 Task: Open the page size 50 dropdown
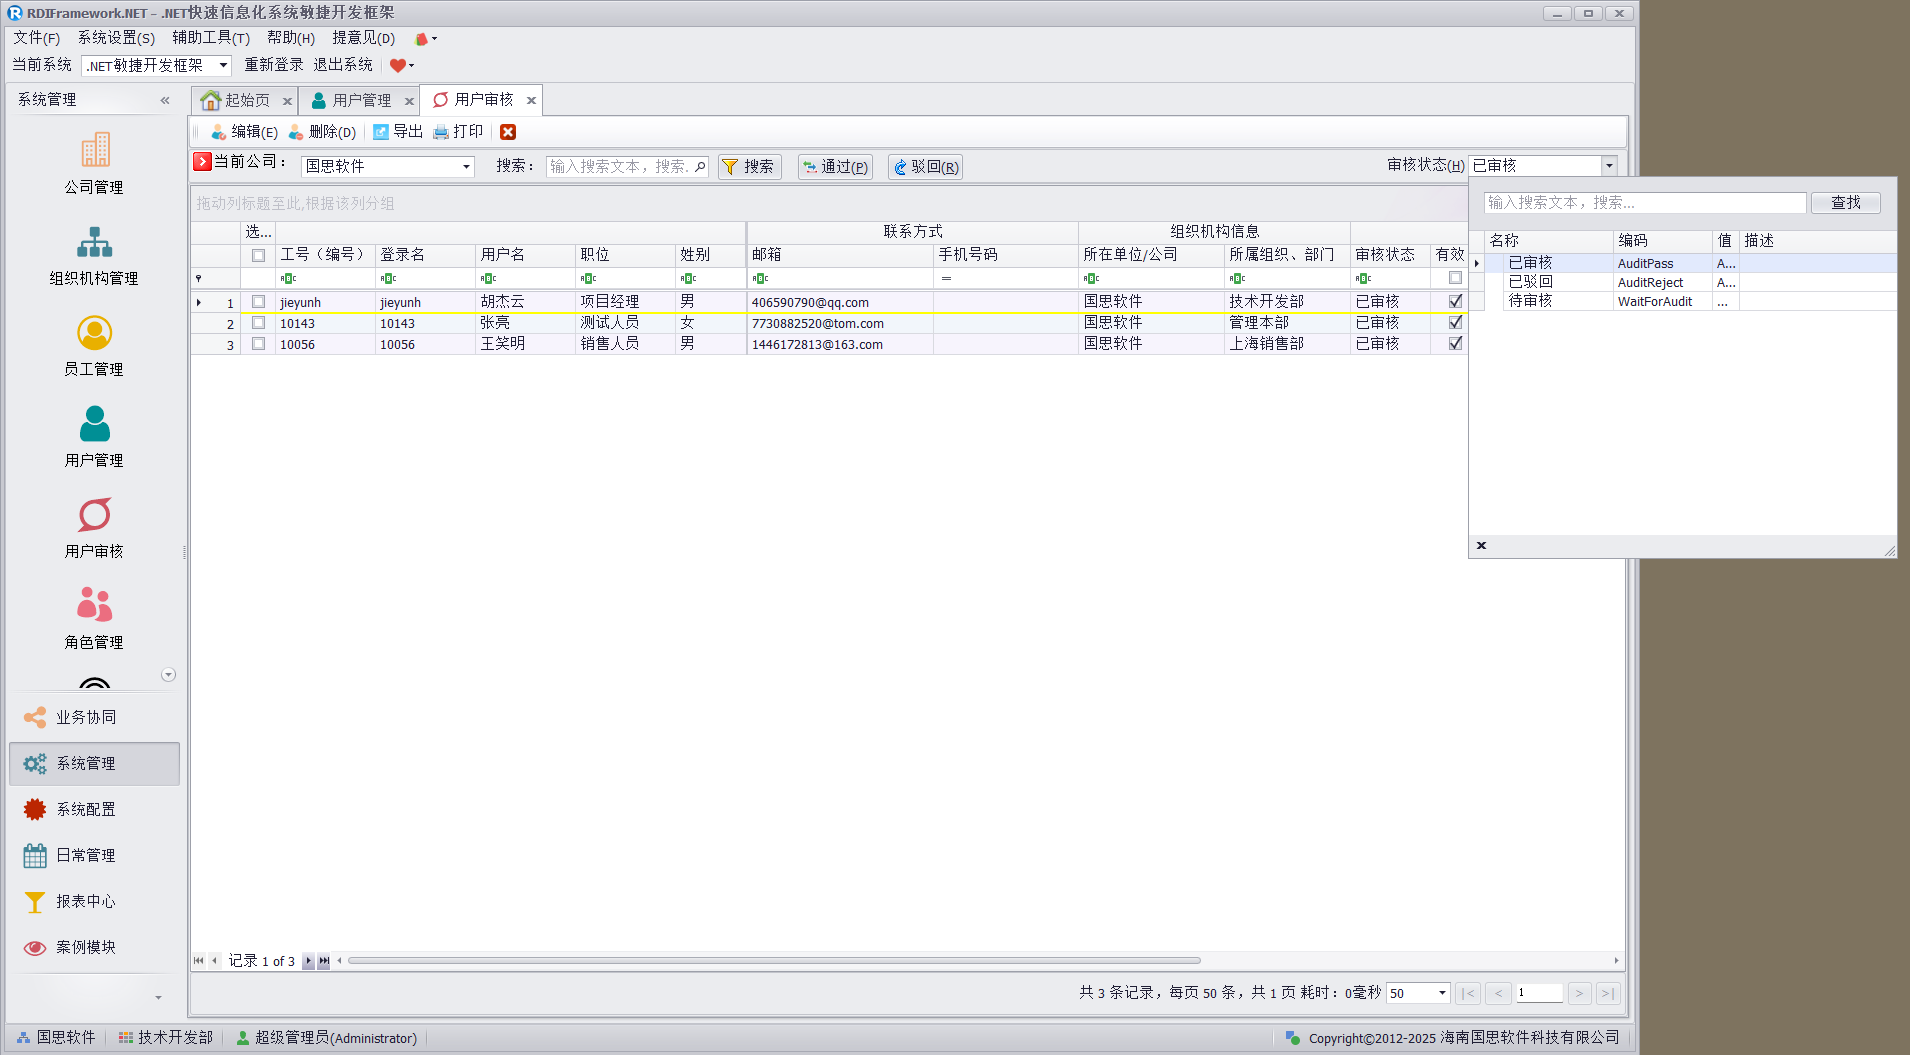[x=1442, y=993]
